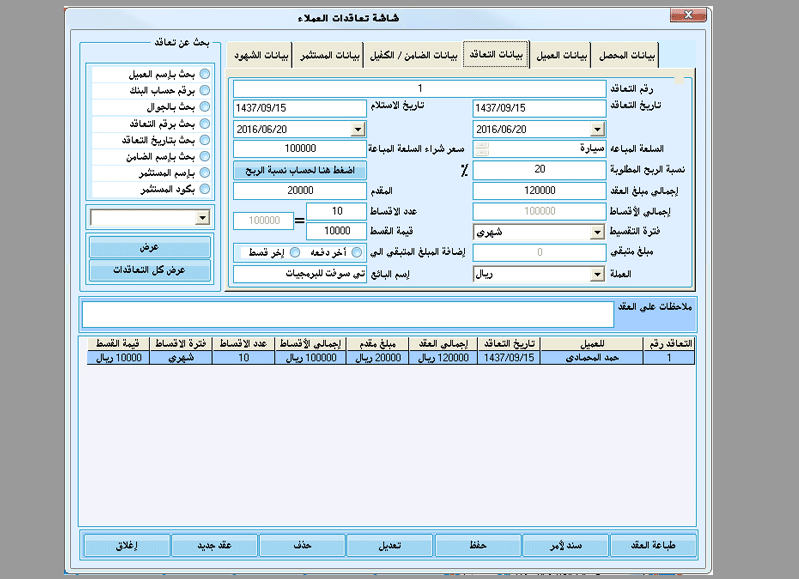
Task: Click رقم التعاقد input field
Action: (x=419, y=88)
